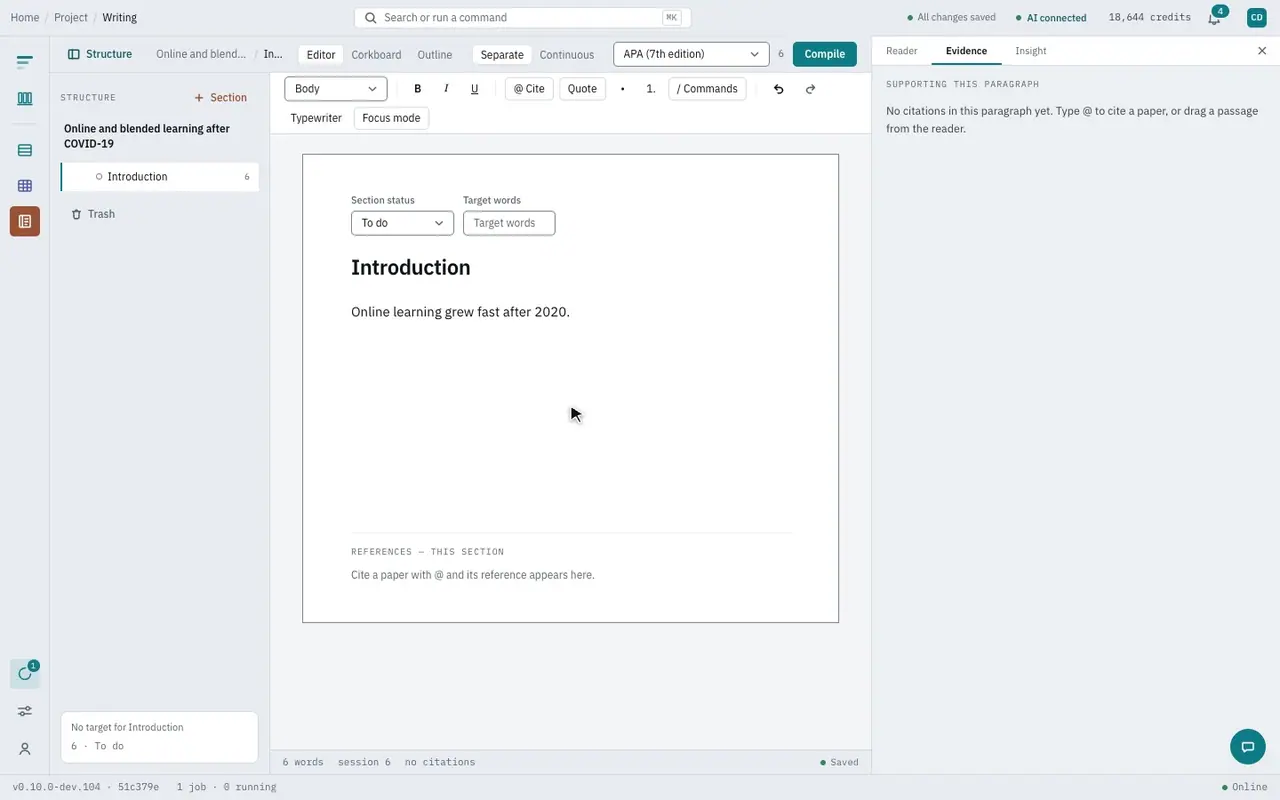Screen dimensions: 1280x800
Task: Click the Target words input field
Action: click(x=509, y=223)
